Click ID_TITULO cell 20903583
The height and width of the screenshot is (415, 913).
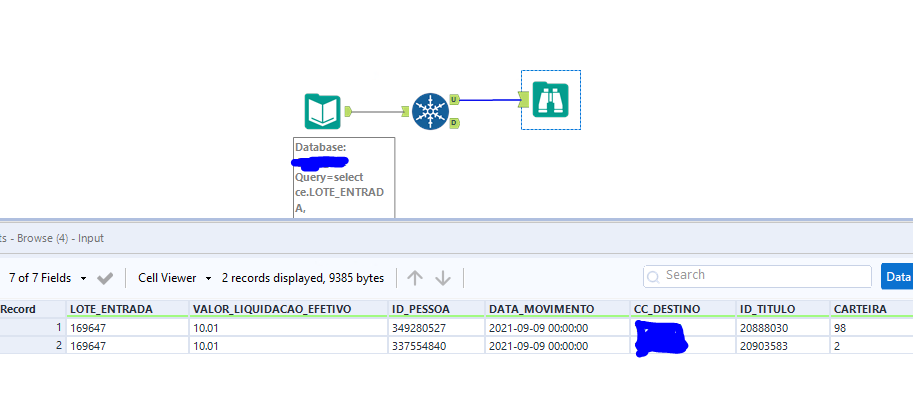coord(783,346)
